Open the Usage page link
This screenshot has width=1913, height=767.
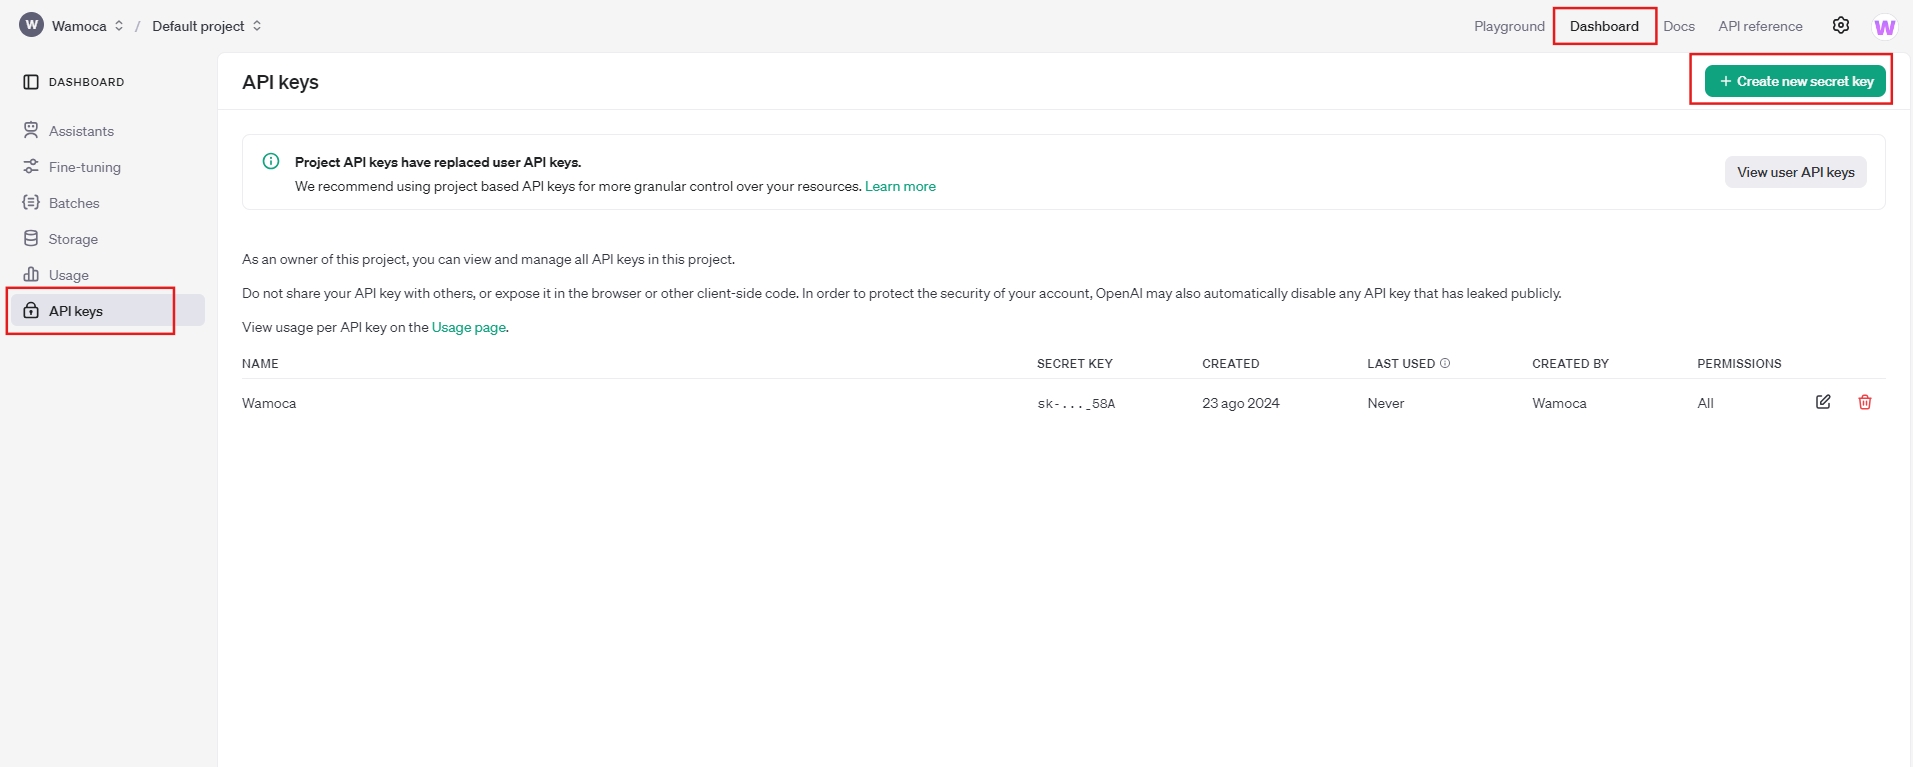pos(468,327)
